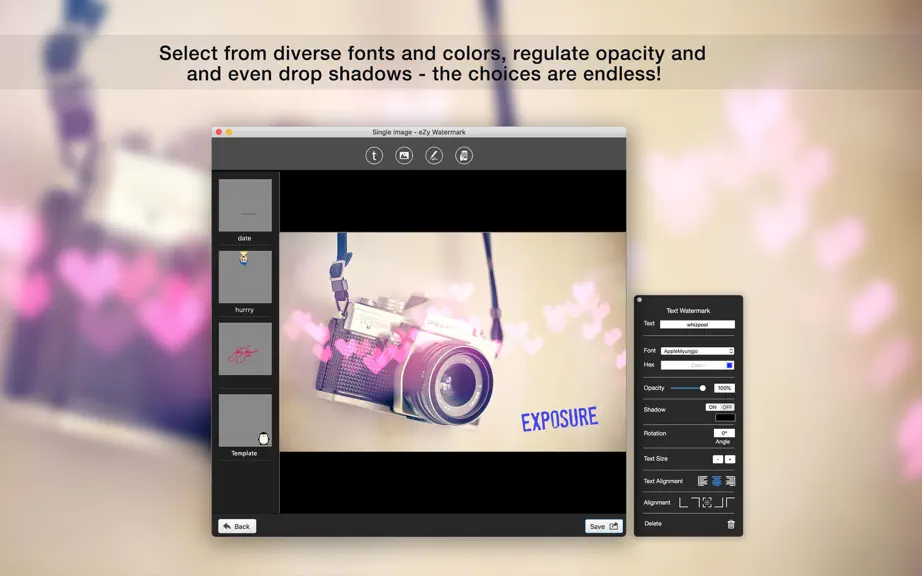This screenshot has height=576, width=922.
Task: Turn the shadow ON
Action: pos(713,407)
